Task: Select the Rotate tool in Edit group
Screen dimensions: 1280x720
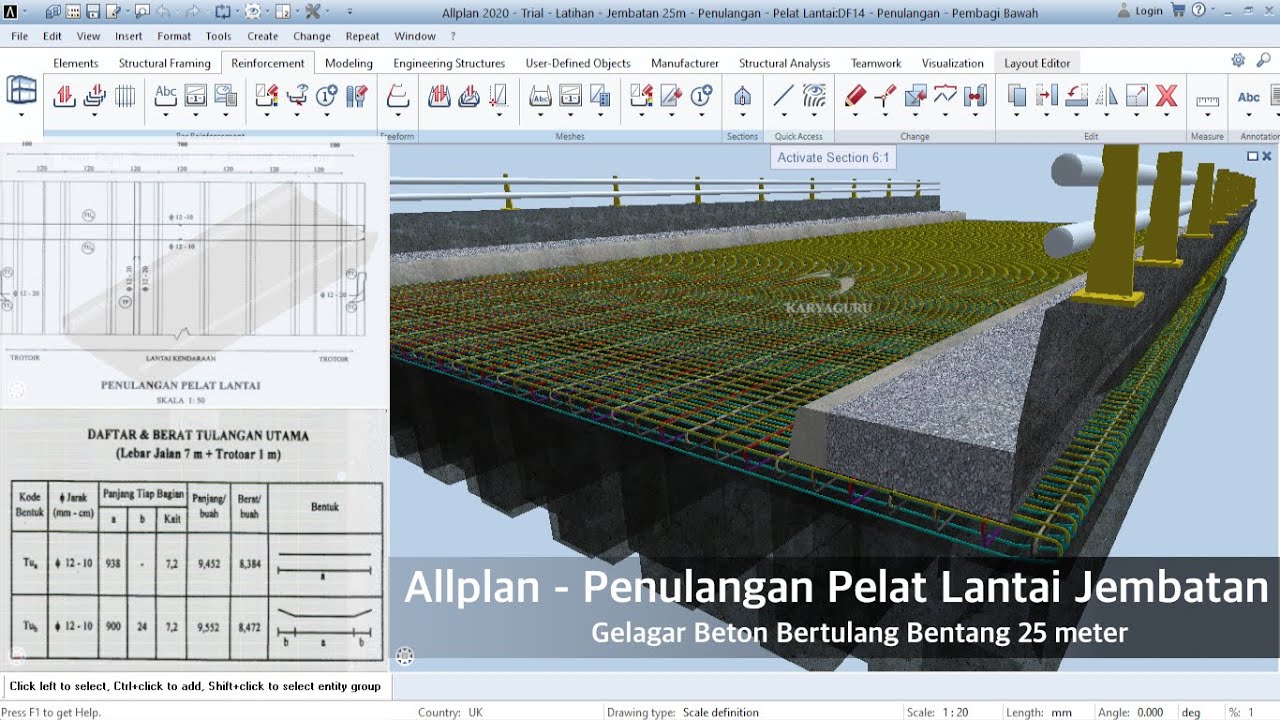Action: [x=1077, y=96]
